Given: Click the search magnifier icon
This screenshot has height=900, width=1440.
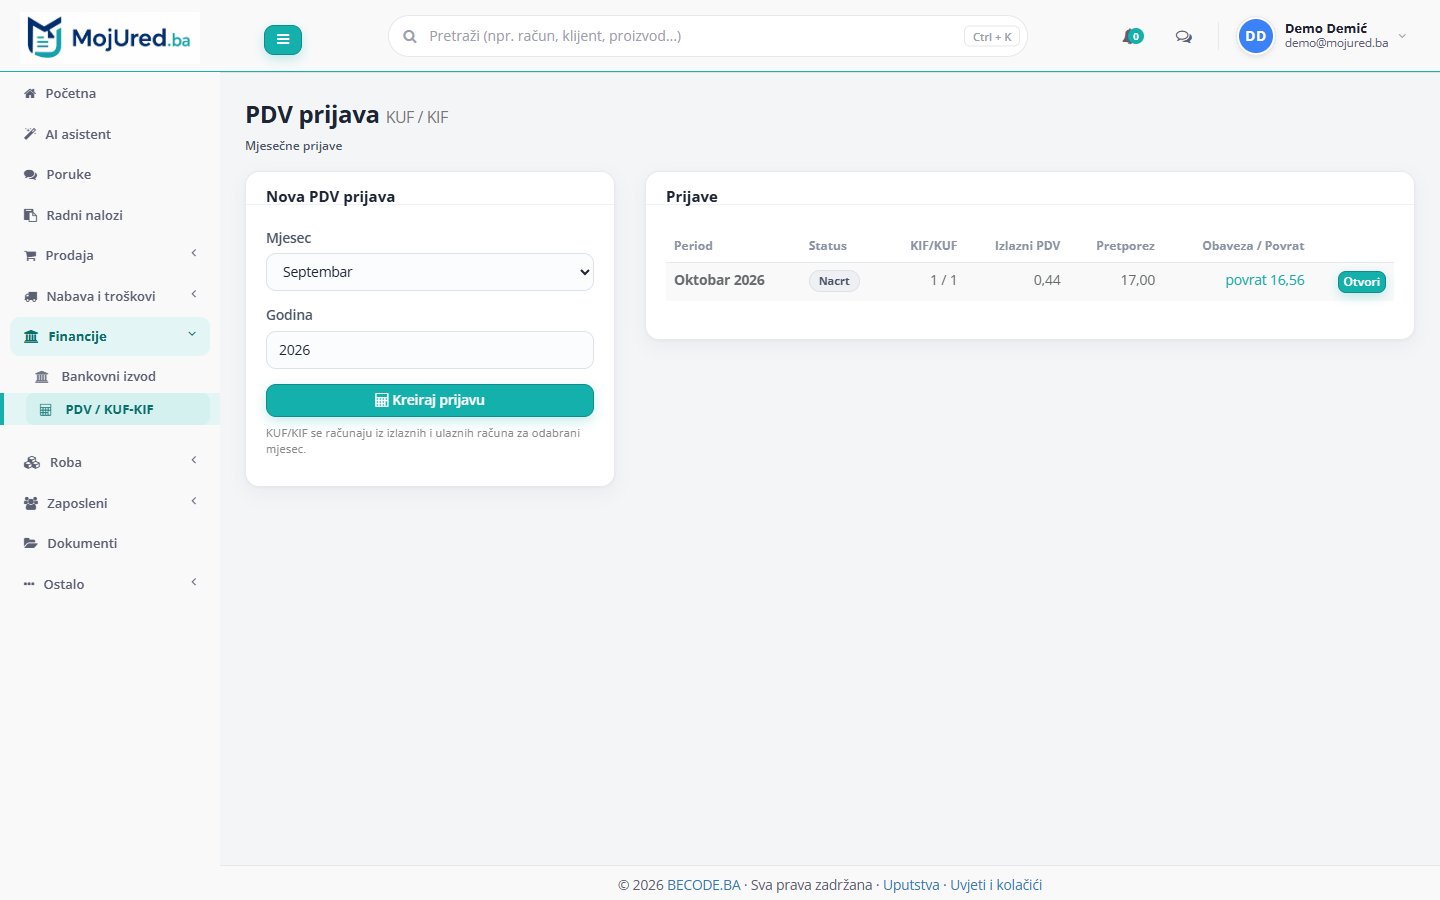Looking at the screenshot, I should pos(410,37).
